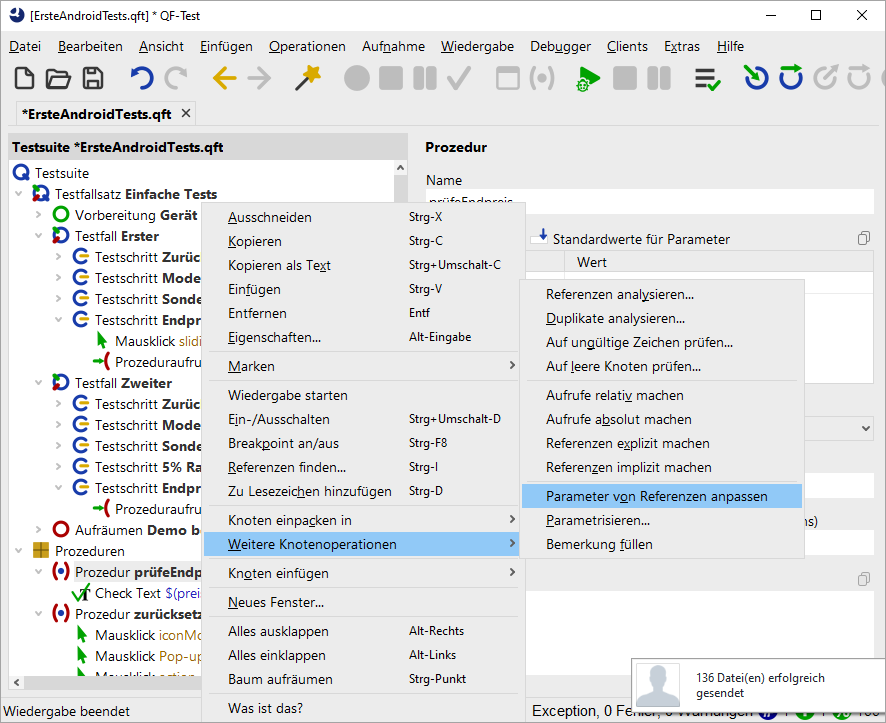This screenshot has width=886, height=723.
Task: Go back with the yellow left arrow
Action: click(224, 78)
